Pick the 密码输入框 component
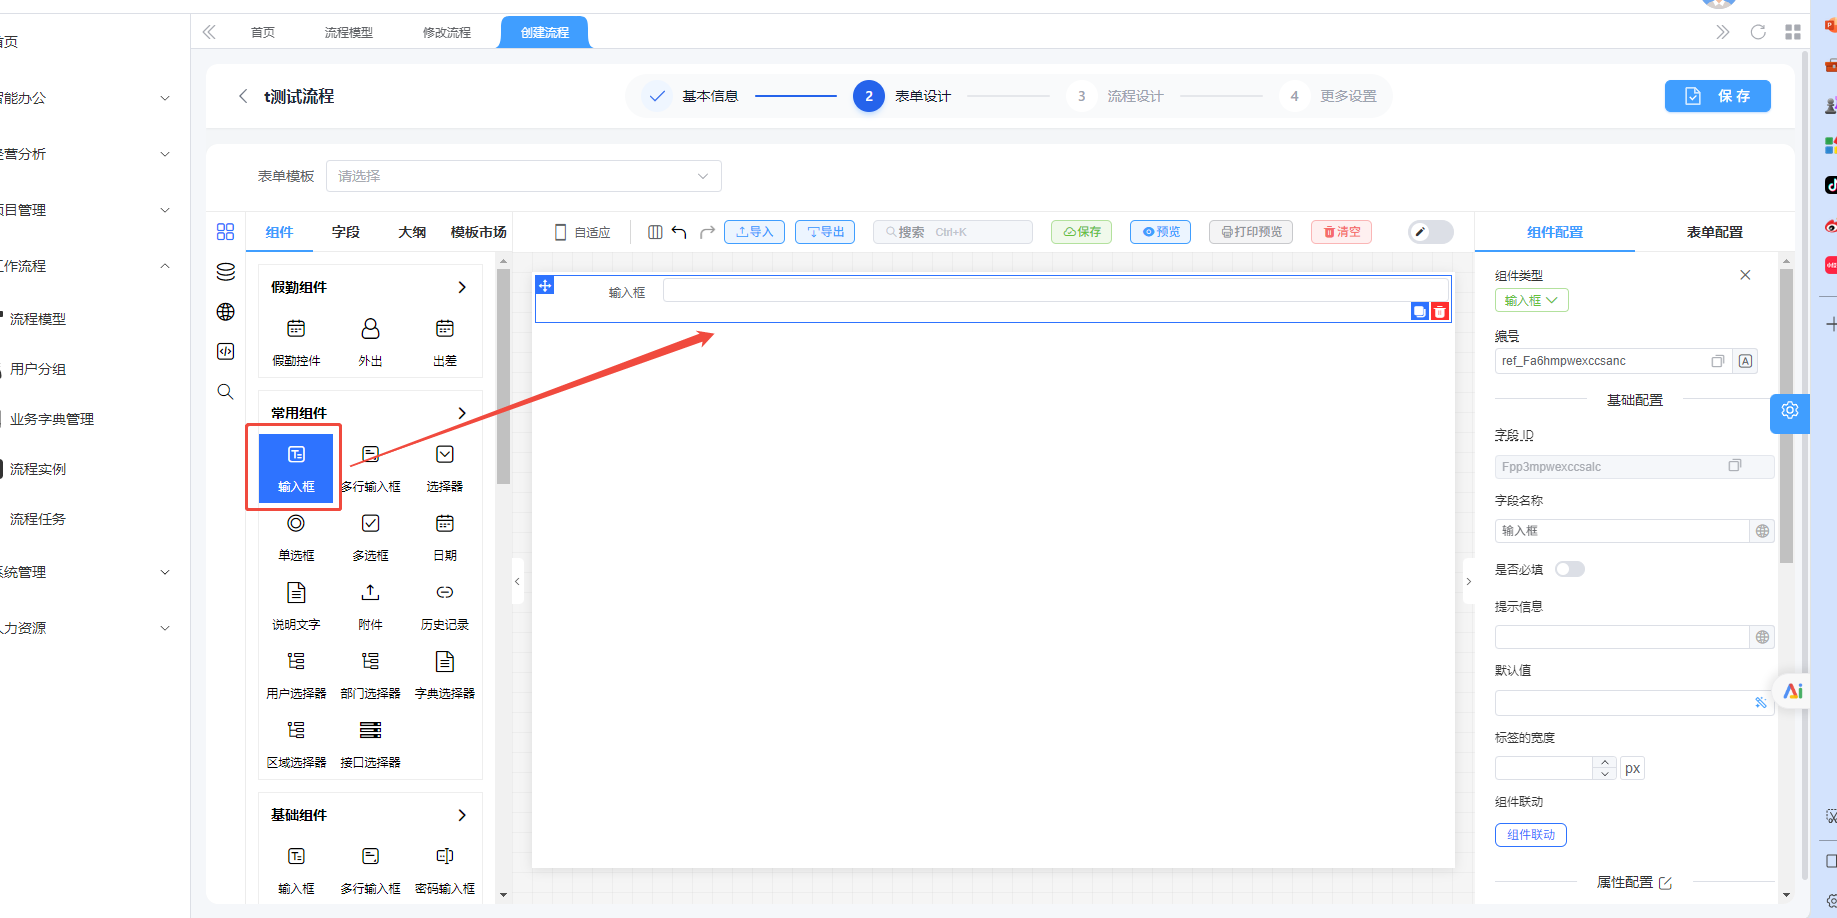The image size is (1837, 918). tap(445, 871)
